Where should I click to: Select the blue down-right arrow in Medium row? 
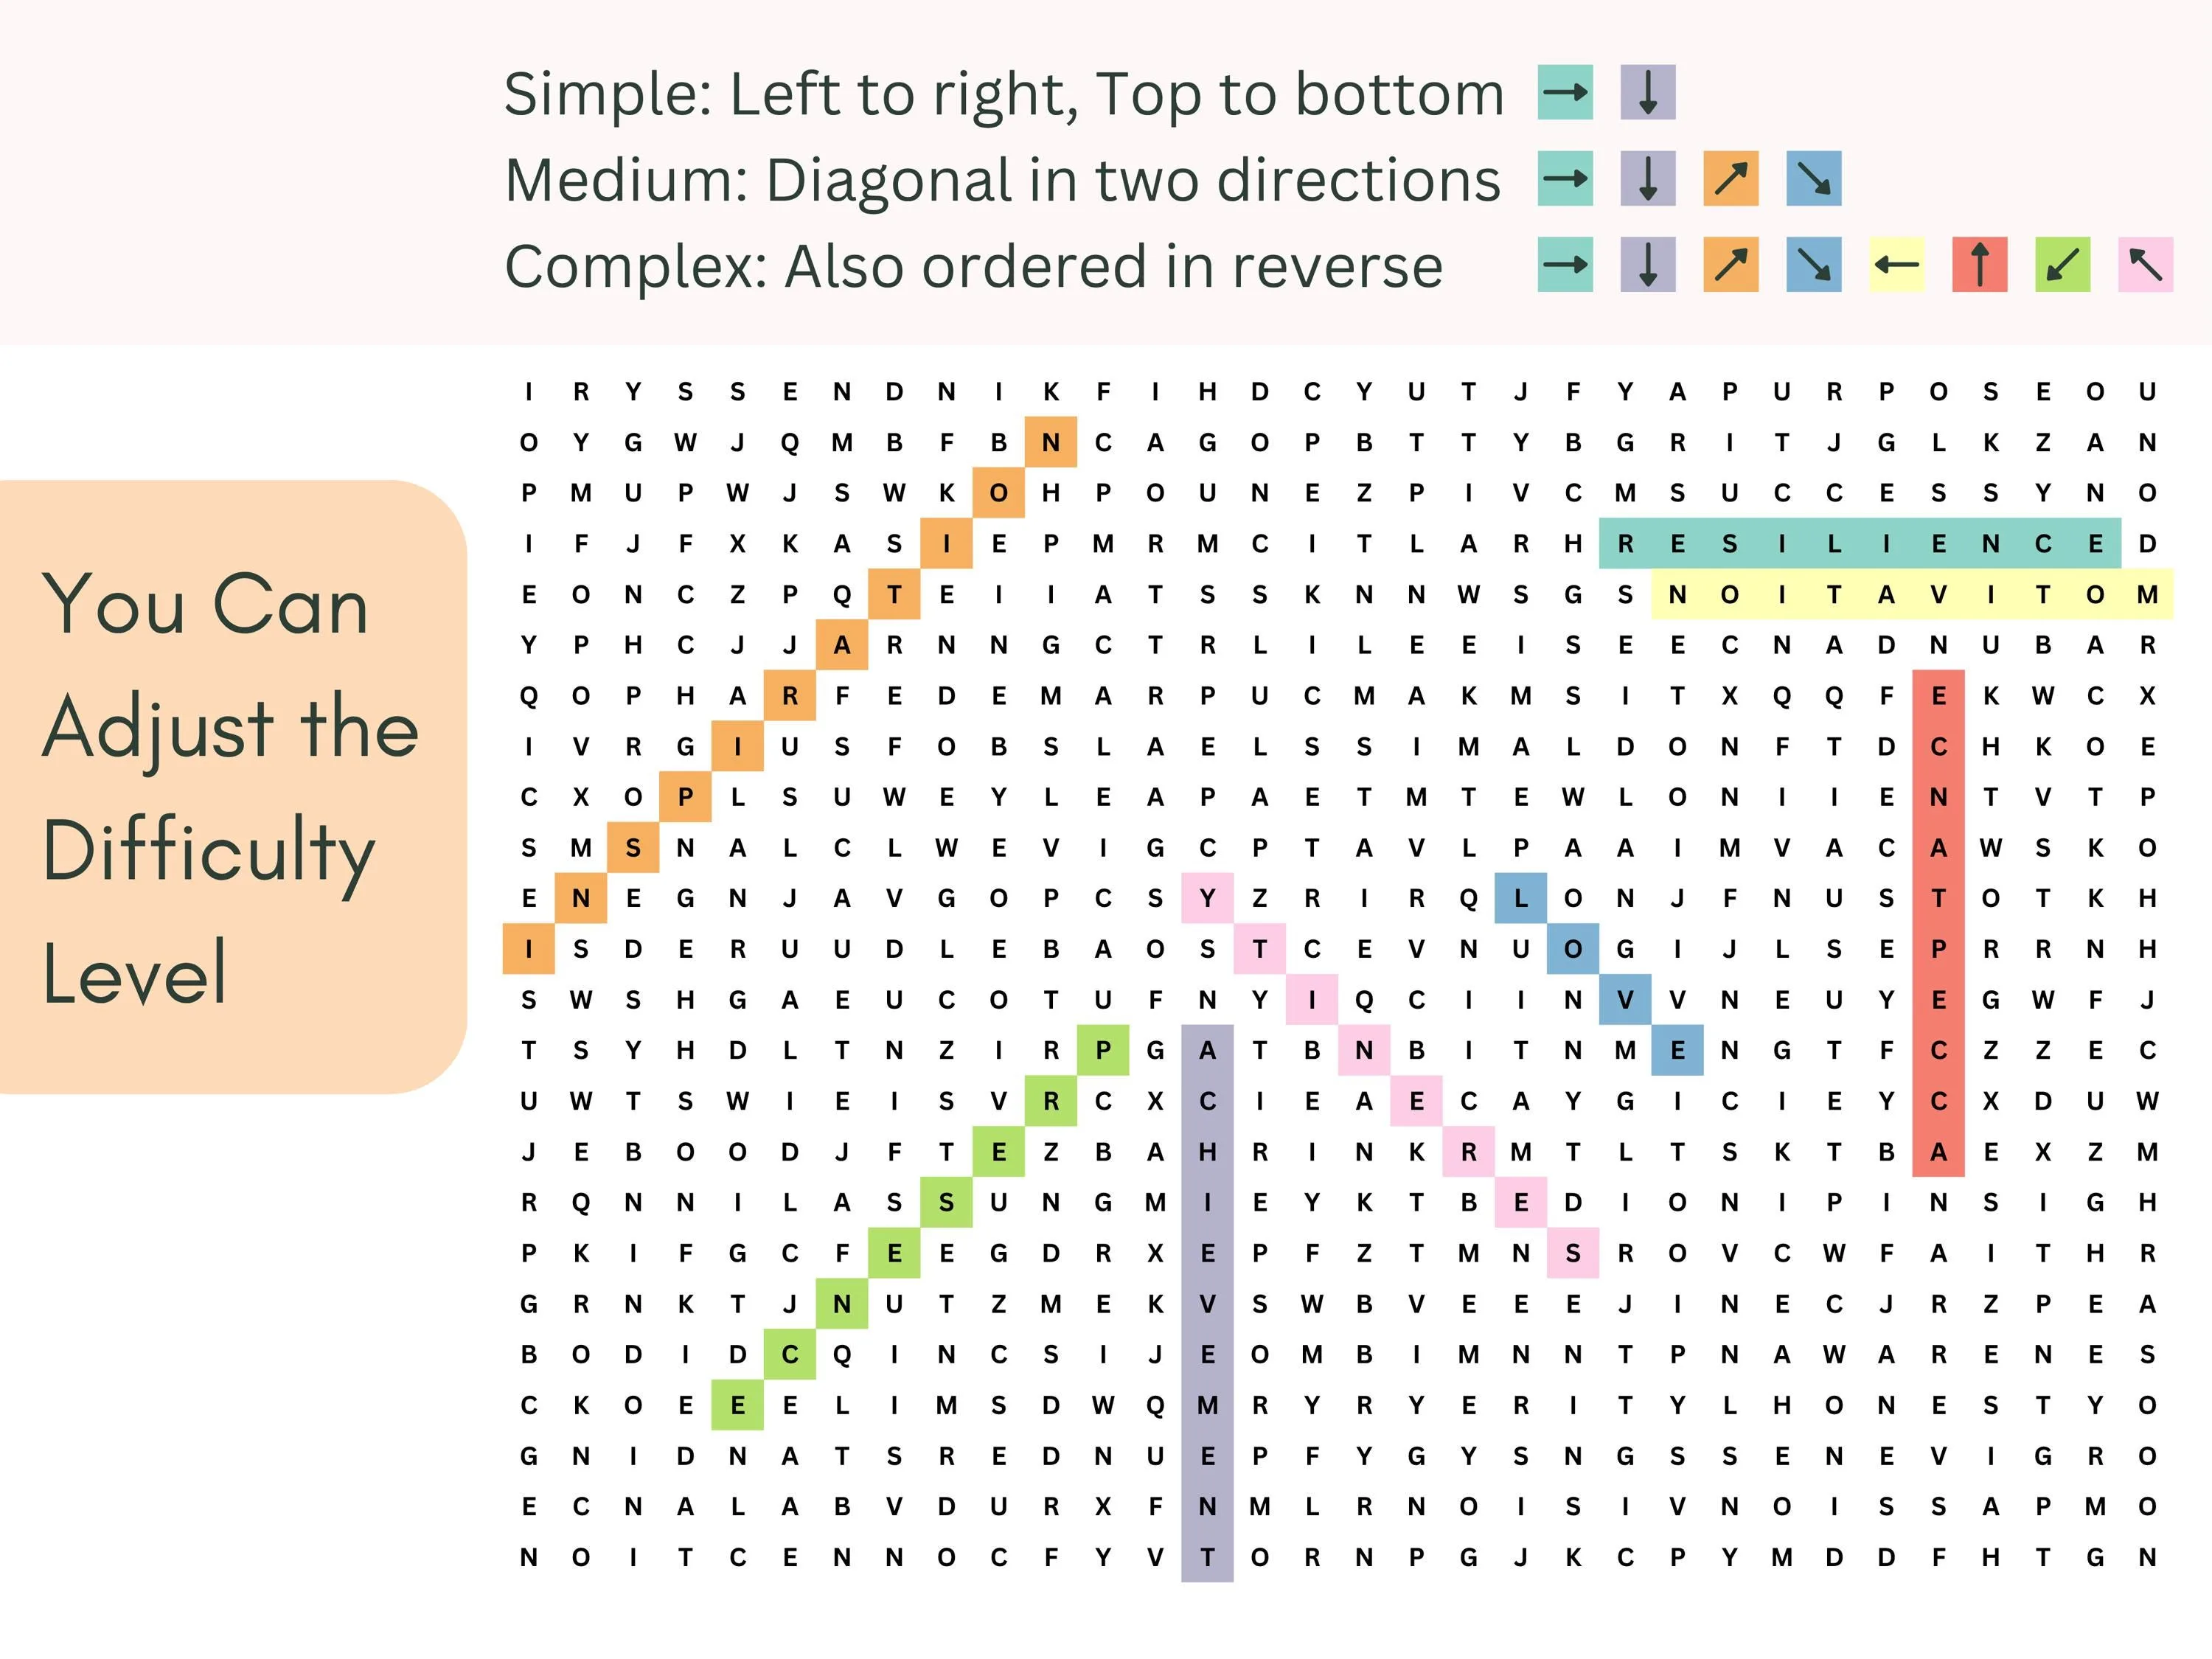click(x=1814, y=179)
